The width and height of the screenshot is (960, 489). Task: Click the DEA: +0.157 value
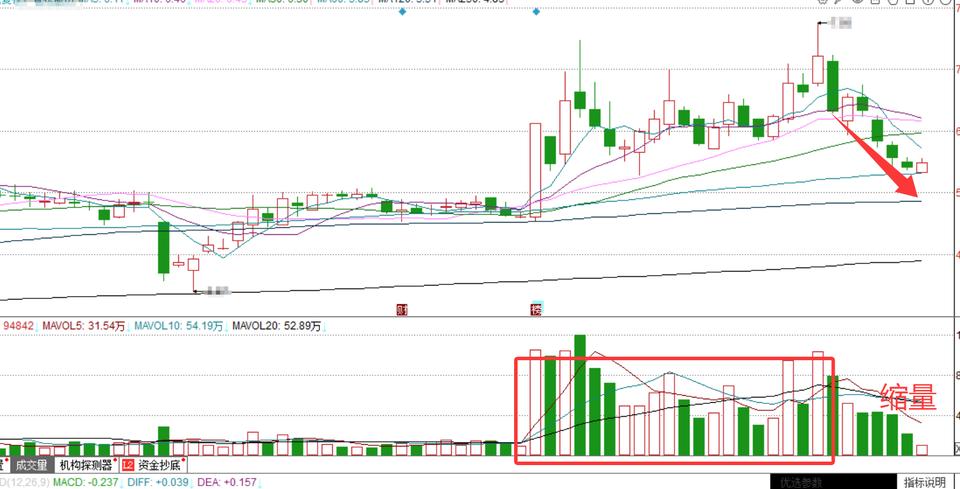227,482
